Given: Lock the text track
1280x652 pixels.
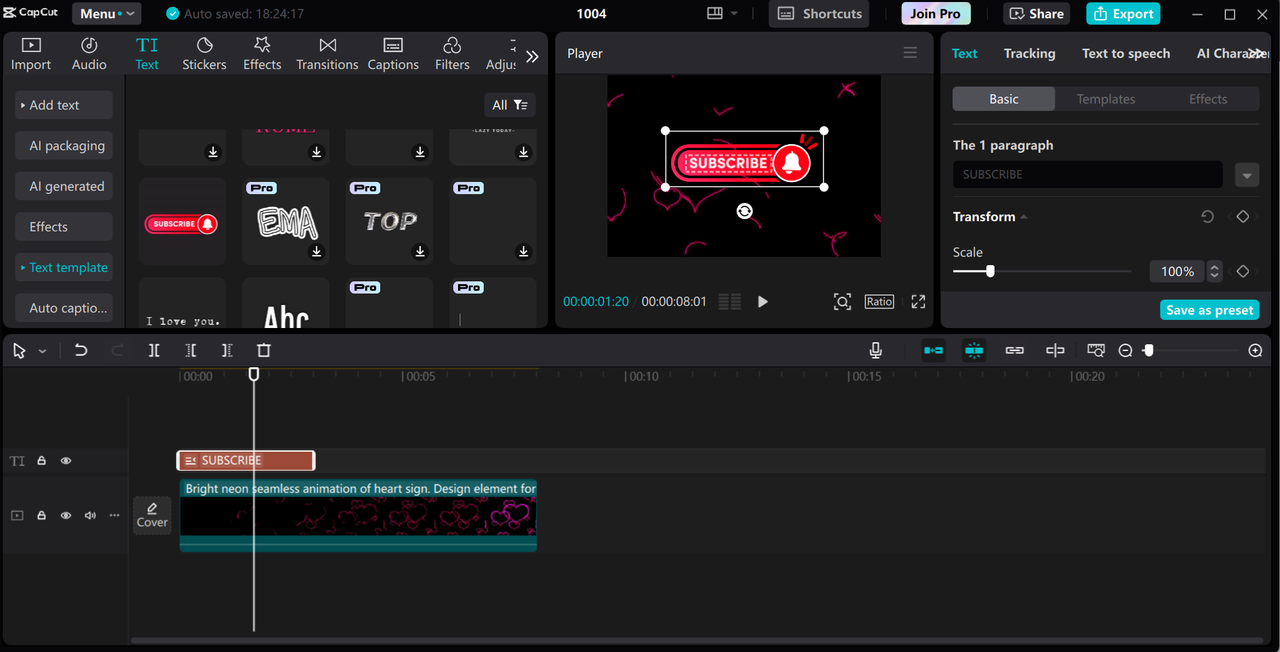Looking at the screenshot, I should (42, 461).
